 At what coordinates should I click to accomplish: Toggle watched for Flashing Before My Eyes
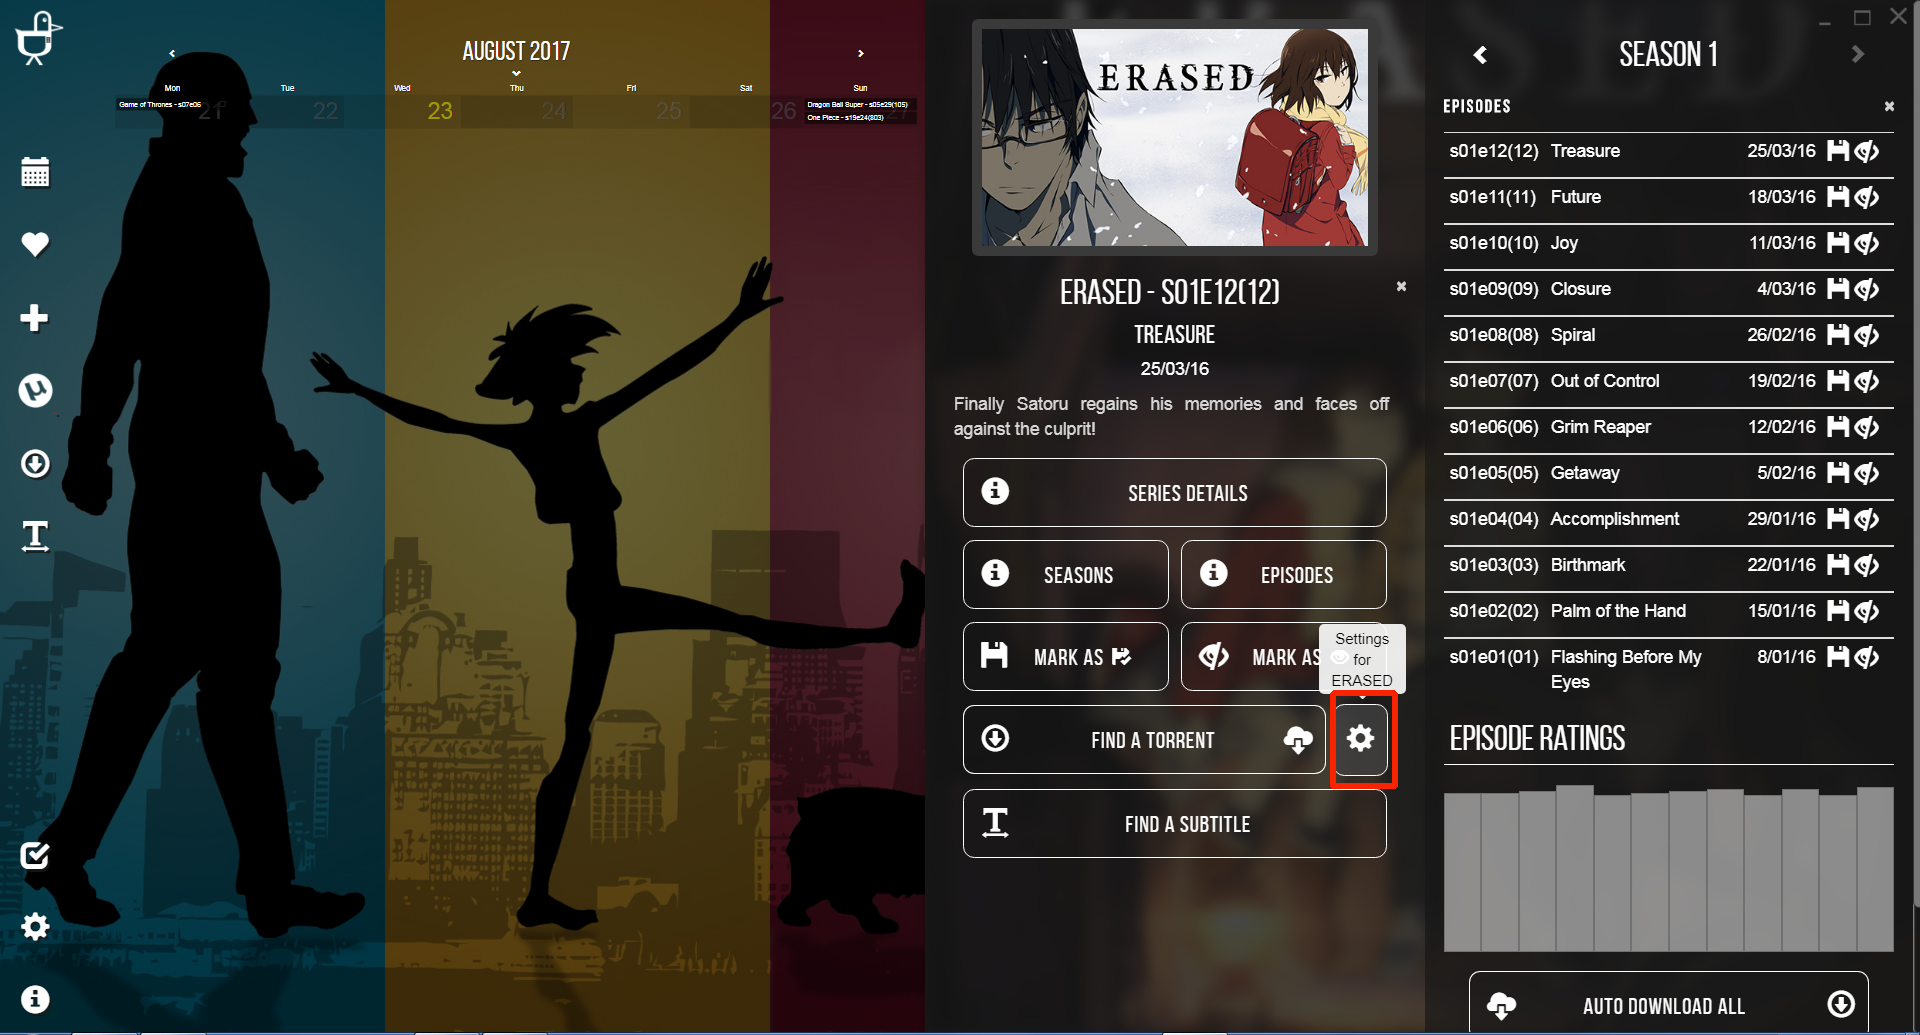[x=1867, y=657]
